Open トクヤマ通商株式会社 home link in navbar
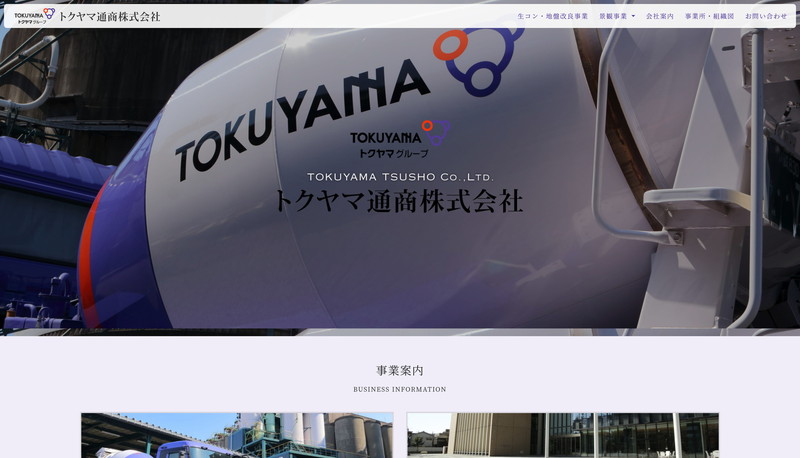Image resolution: width=800 pixels, height=458 pixels. tap(109, 16)
